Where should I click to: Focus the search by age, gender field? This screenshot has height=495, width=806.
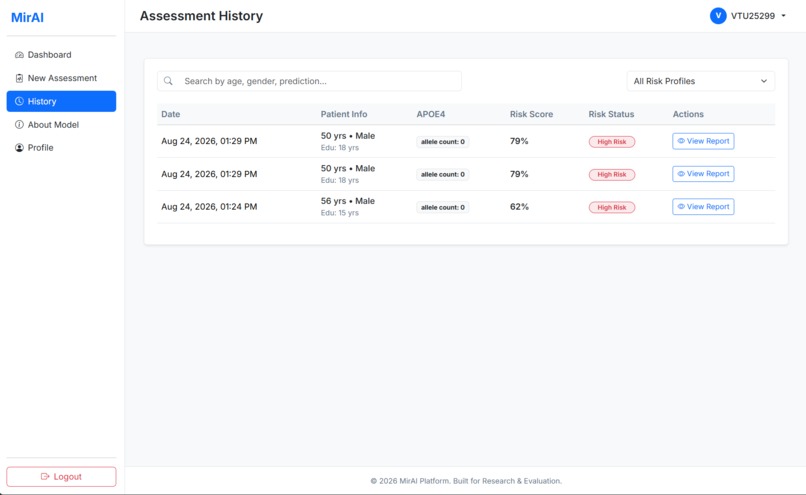[309, 81]
